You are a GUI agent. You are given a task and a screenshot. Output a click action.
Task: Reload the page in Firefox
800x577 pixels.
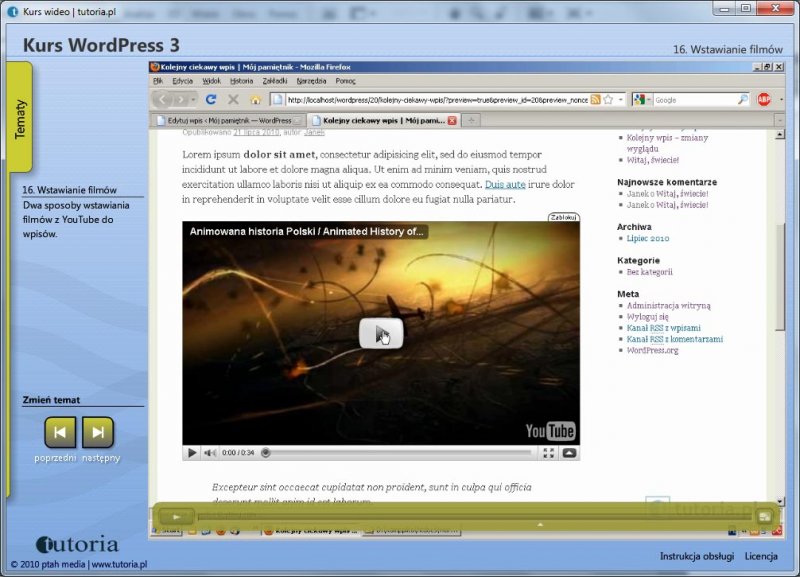tap(211, 100)
